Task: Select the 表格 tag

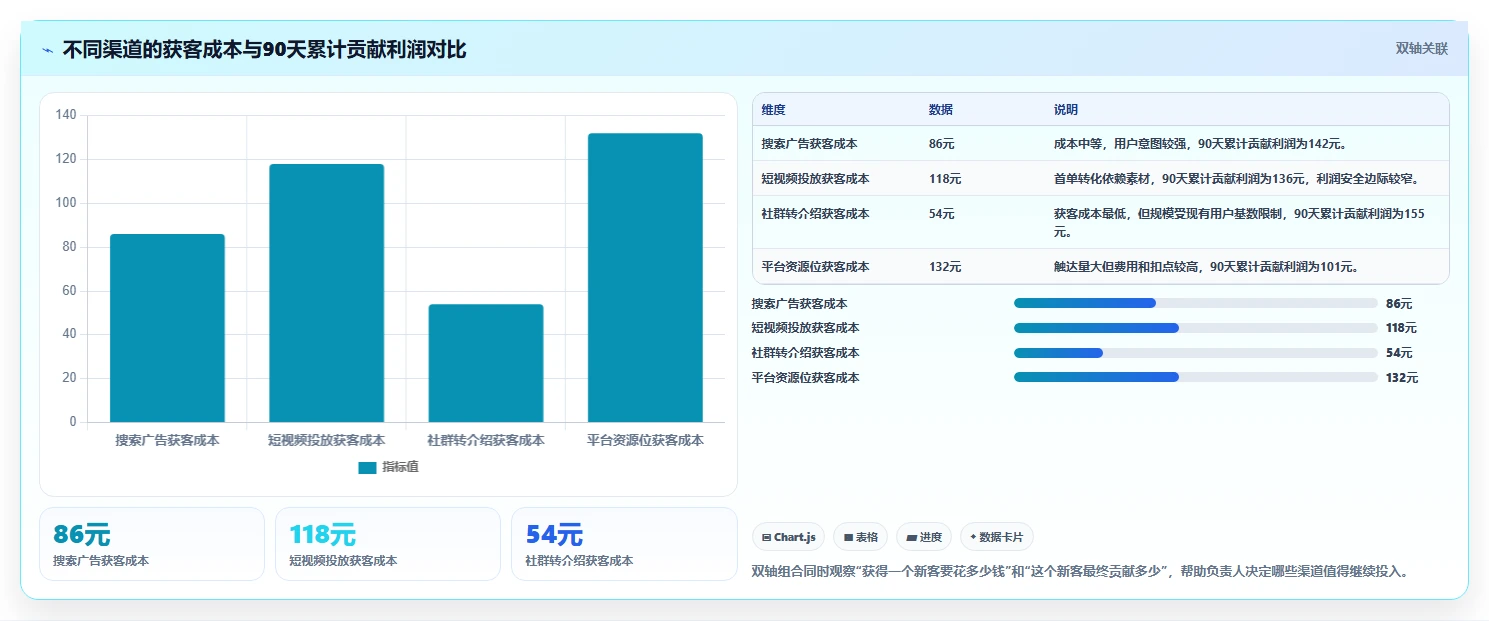Action: (860, 537)
